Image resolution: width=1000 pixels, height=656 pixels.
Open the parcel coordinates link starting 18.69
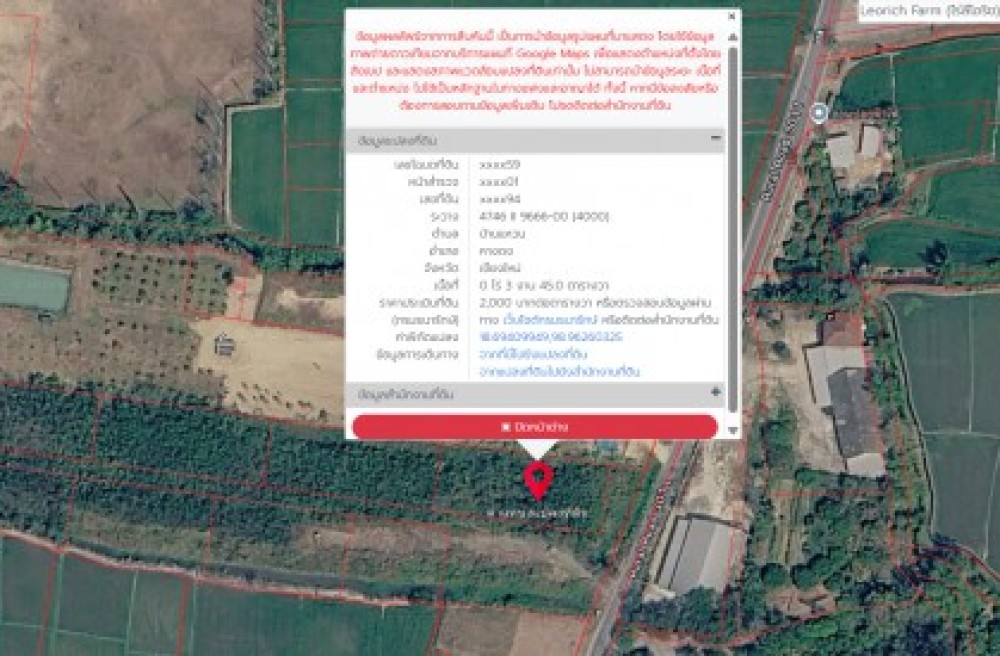(550, 337)
